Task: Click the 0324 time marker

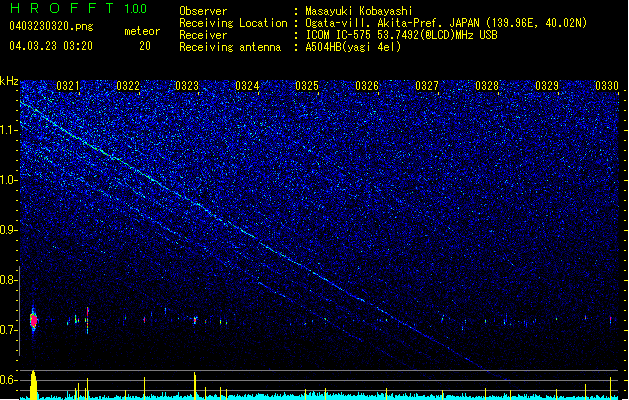Action: (x=247, y=86)
